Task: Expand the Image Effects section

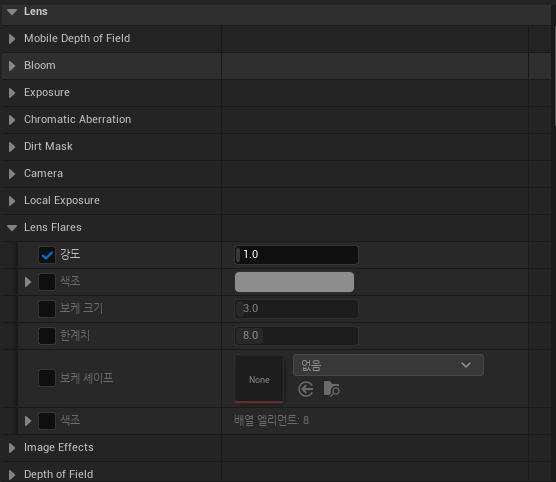Action: coord(12,448)
